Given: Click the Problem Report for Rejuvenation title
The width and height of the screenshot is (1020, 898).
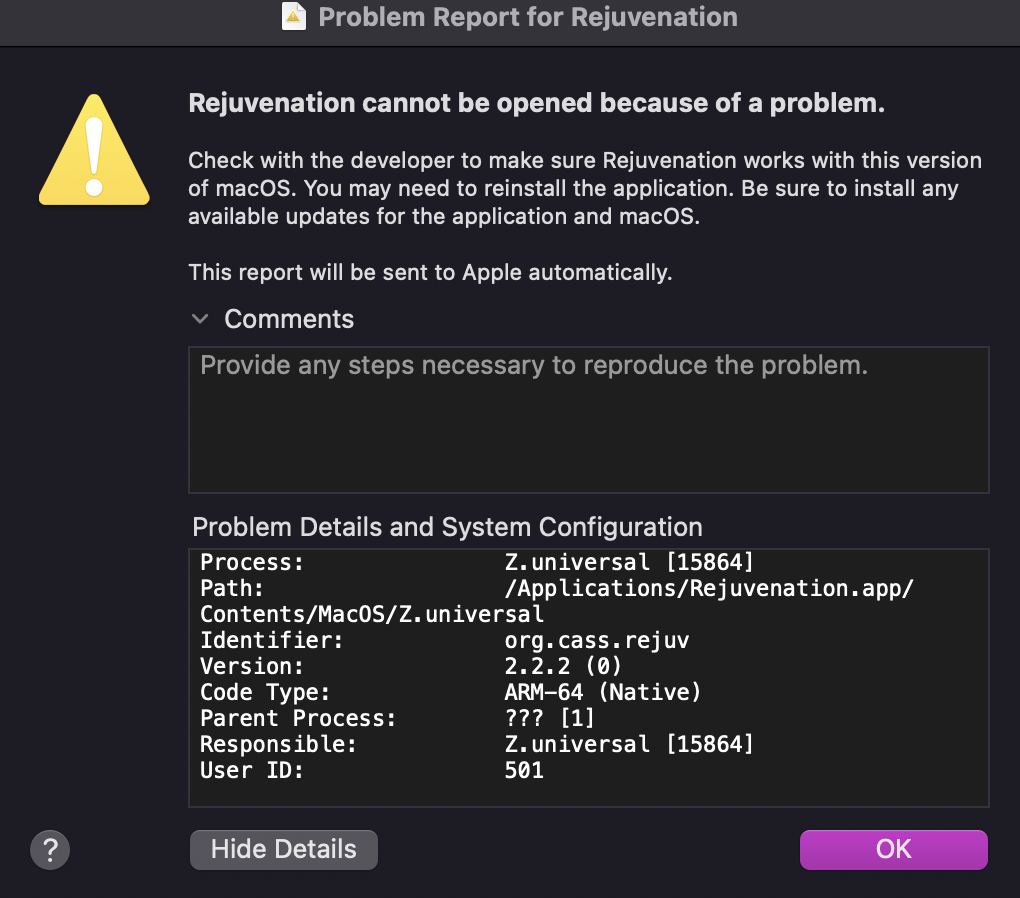Looking at the screenshot, I should [528, 17].
